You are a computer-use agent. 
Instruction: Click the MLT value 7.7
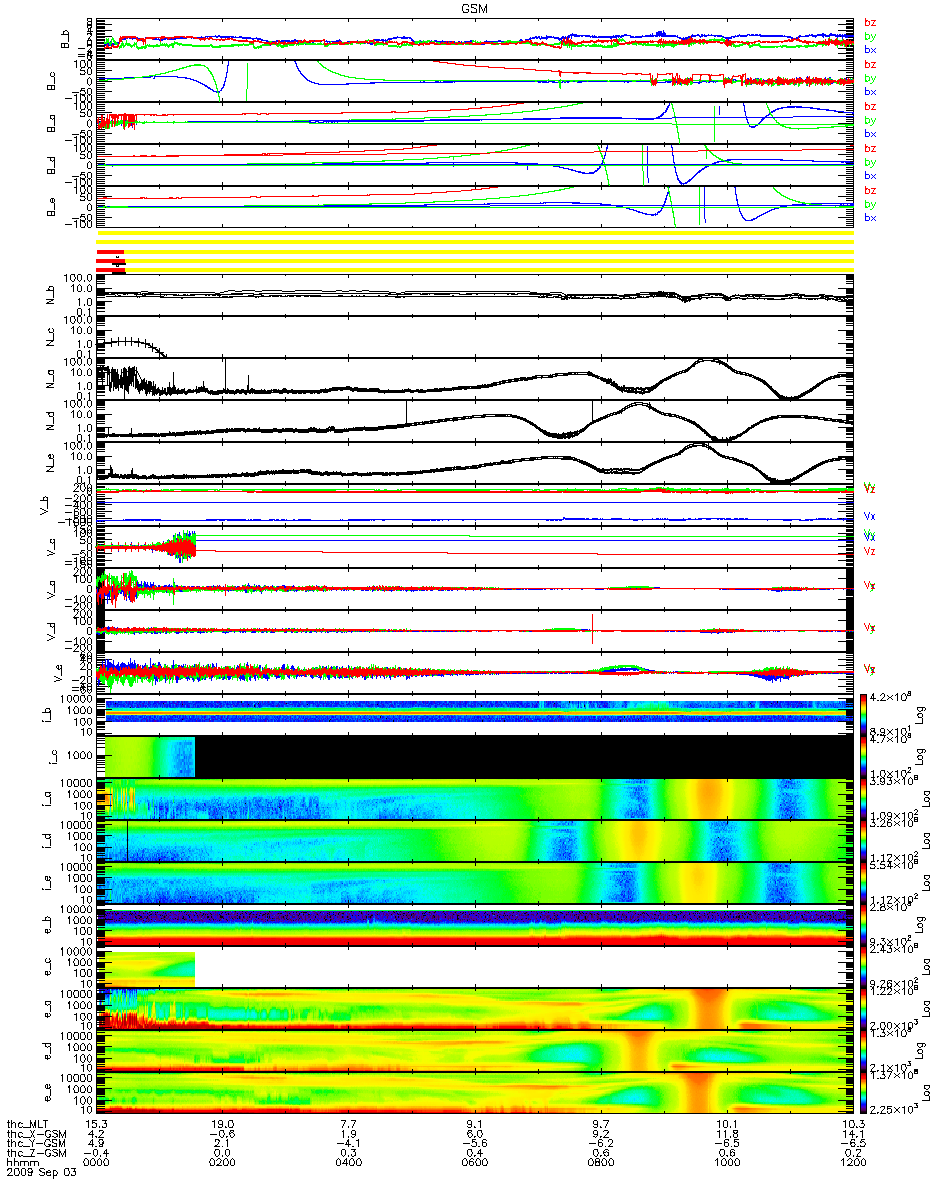point(348,1124)
